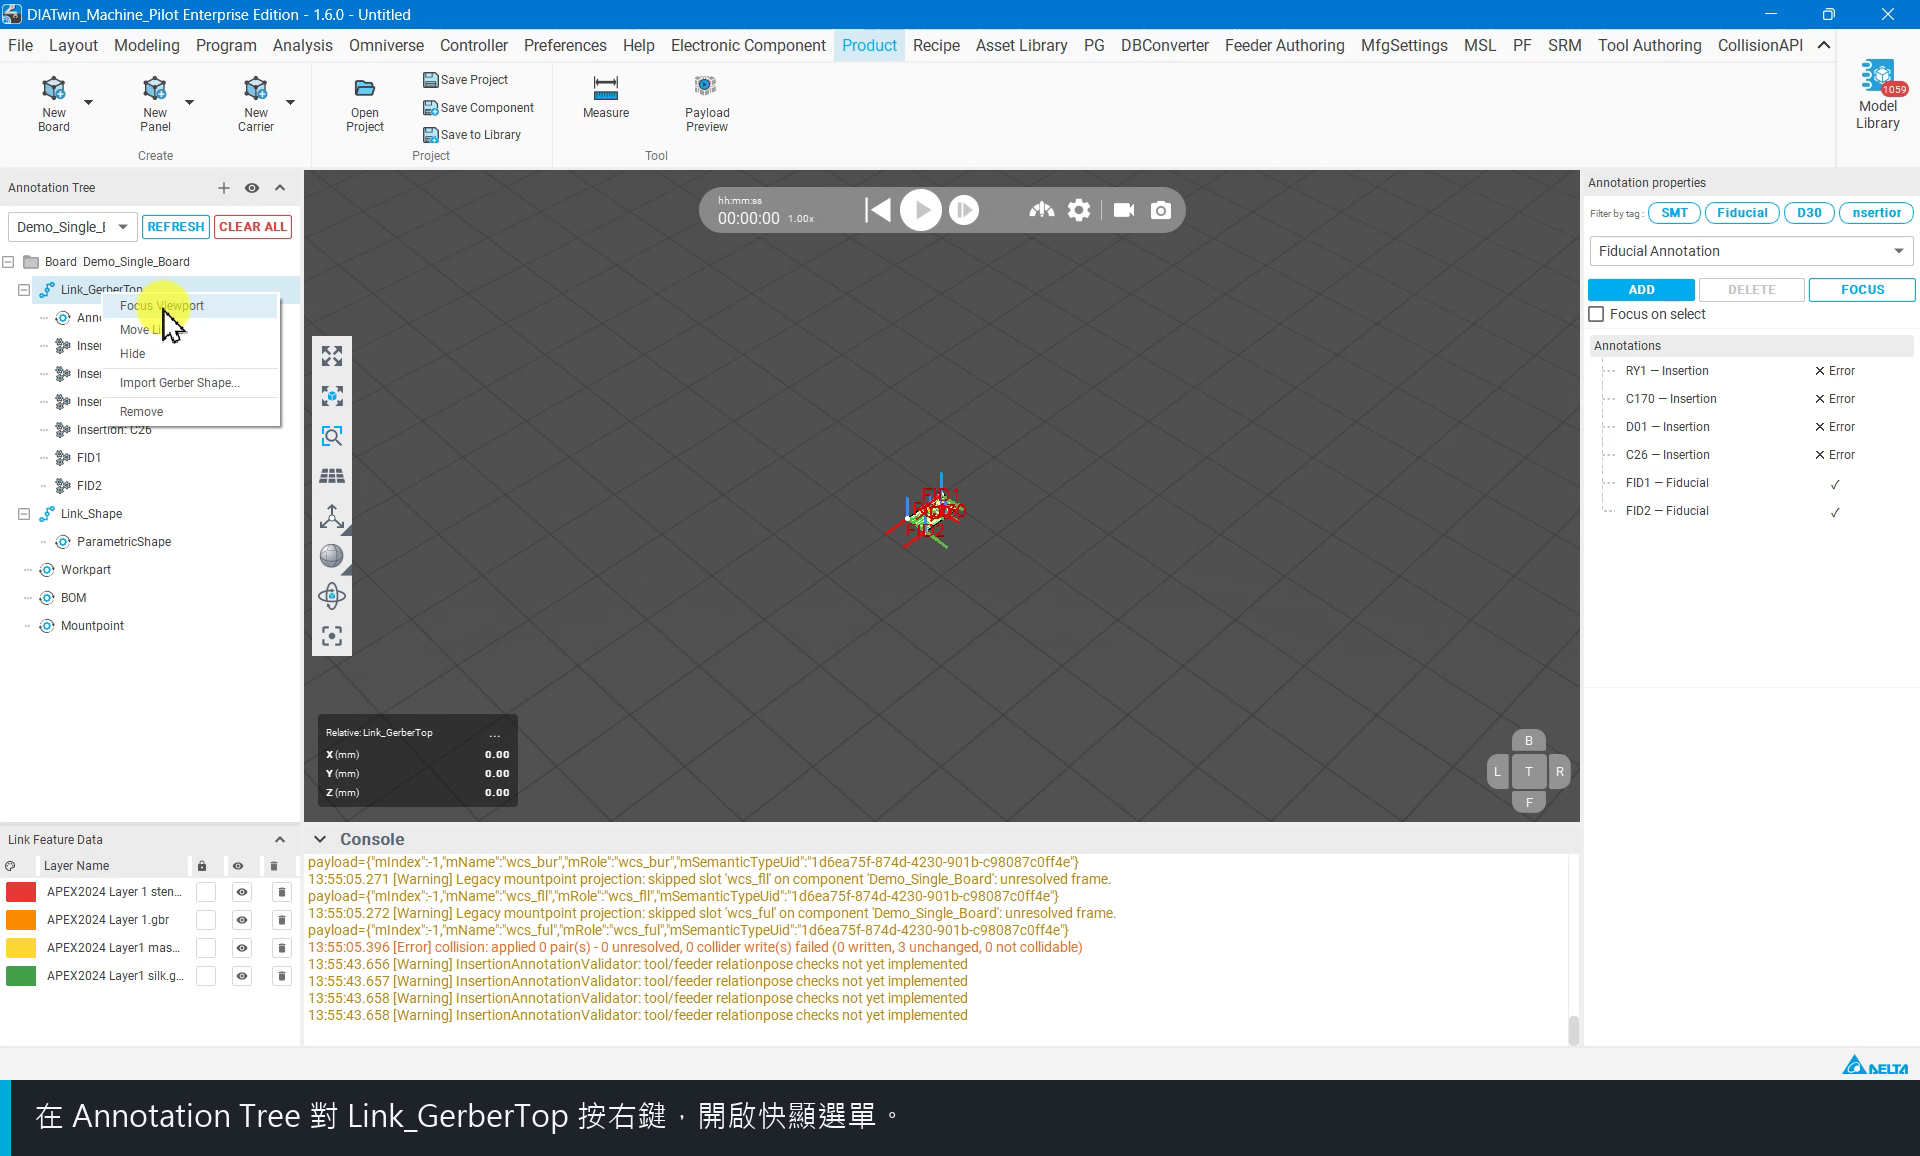Image resolution: width=1920 pixels, height=1156 pixels.
Task: Click the FOCUS annotation button
Action: click(x=1862, y=290)
